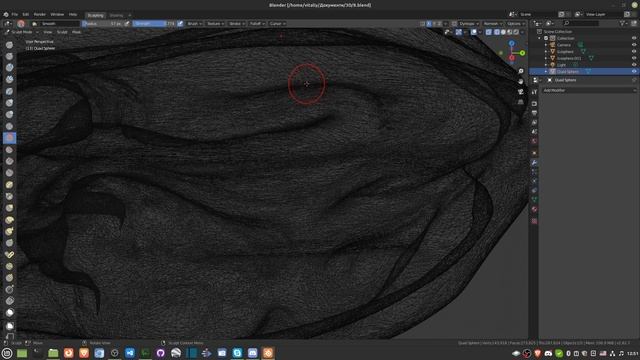
Task: Select the Grab brush tool
Action: [x=9, y=208]
